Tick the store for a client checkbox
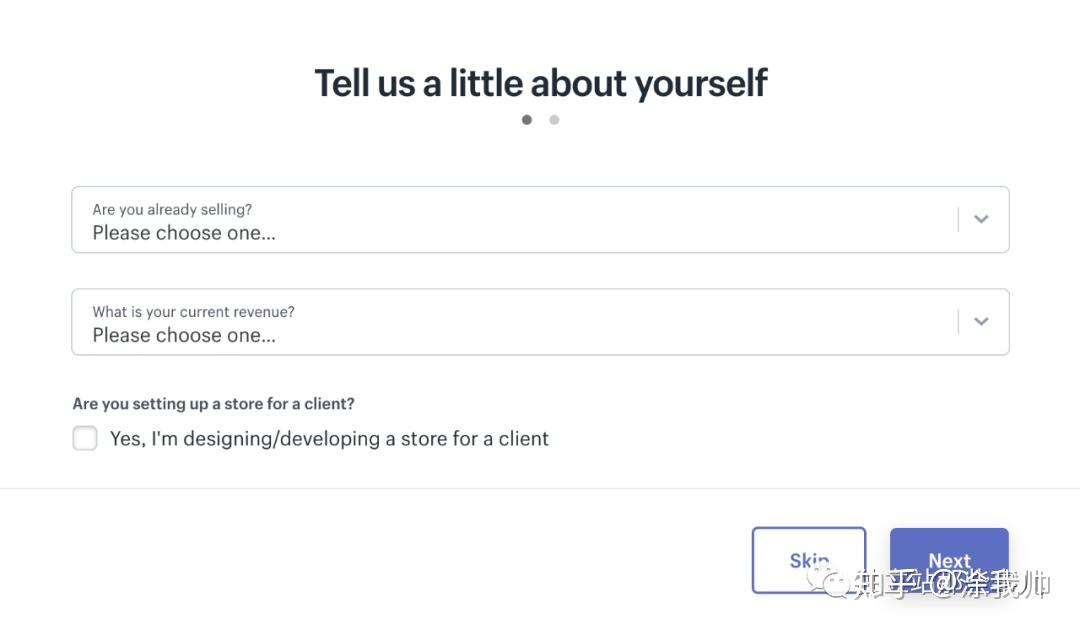Viewport: 1080px width, 630px height. (x=85, y=438)
